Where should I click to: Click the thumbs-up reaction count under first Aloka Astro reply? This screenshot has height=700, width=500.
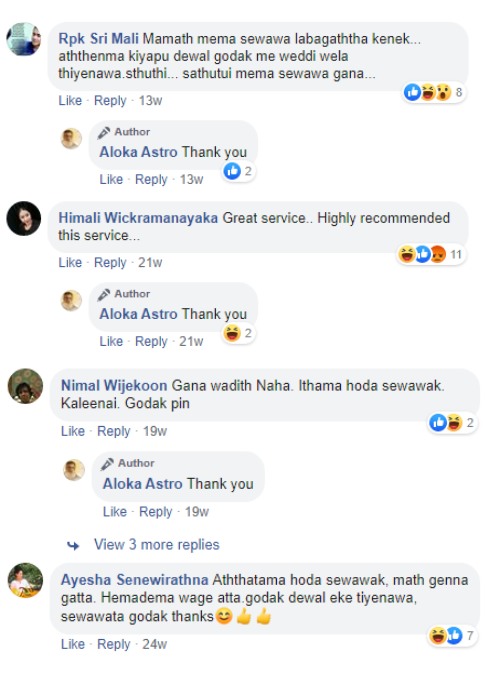tap(239, 171)
